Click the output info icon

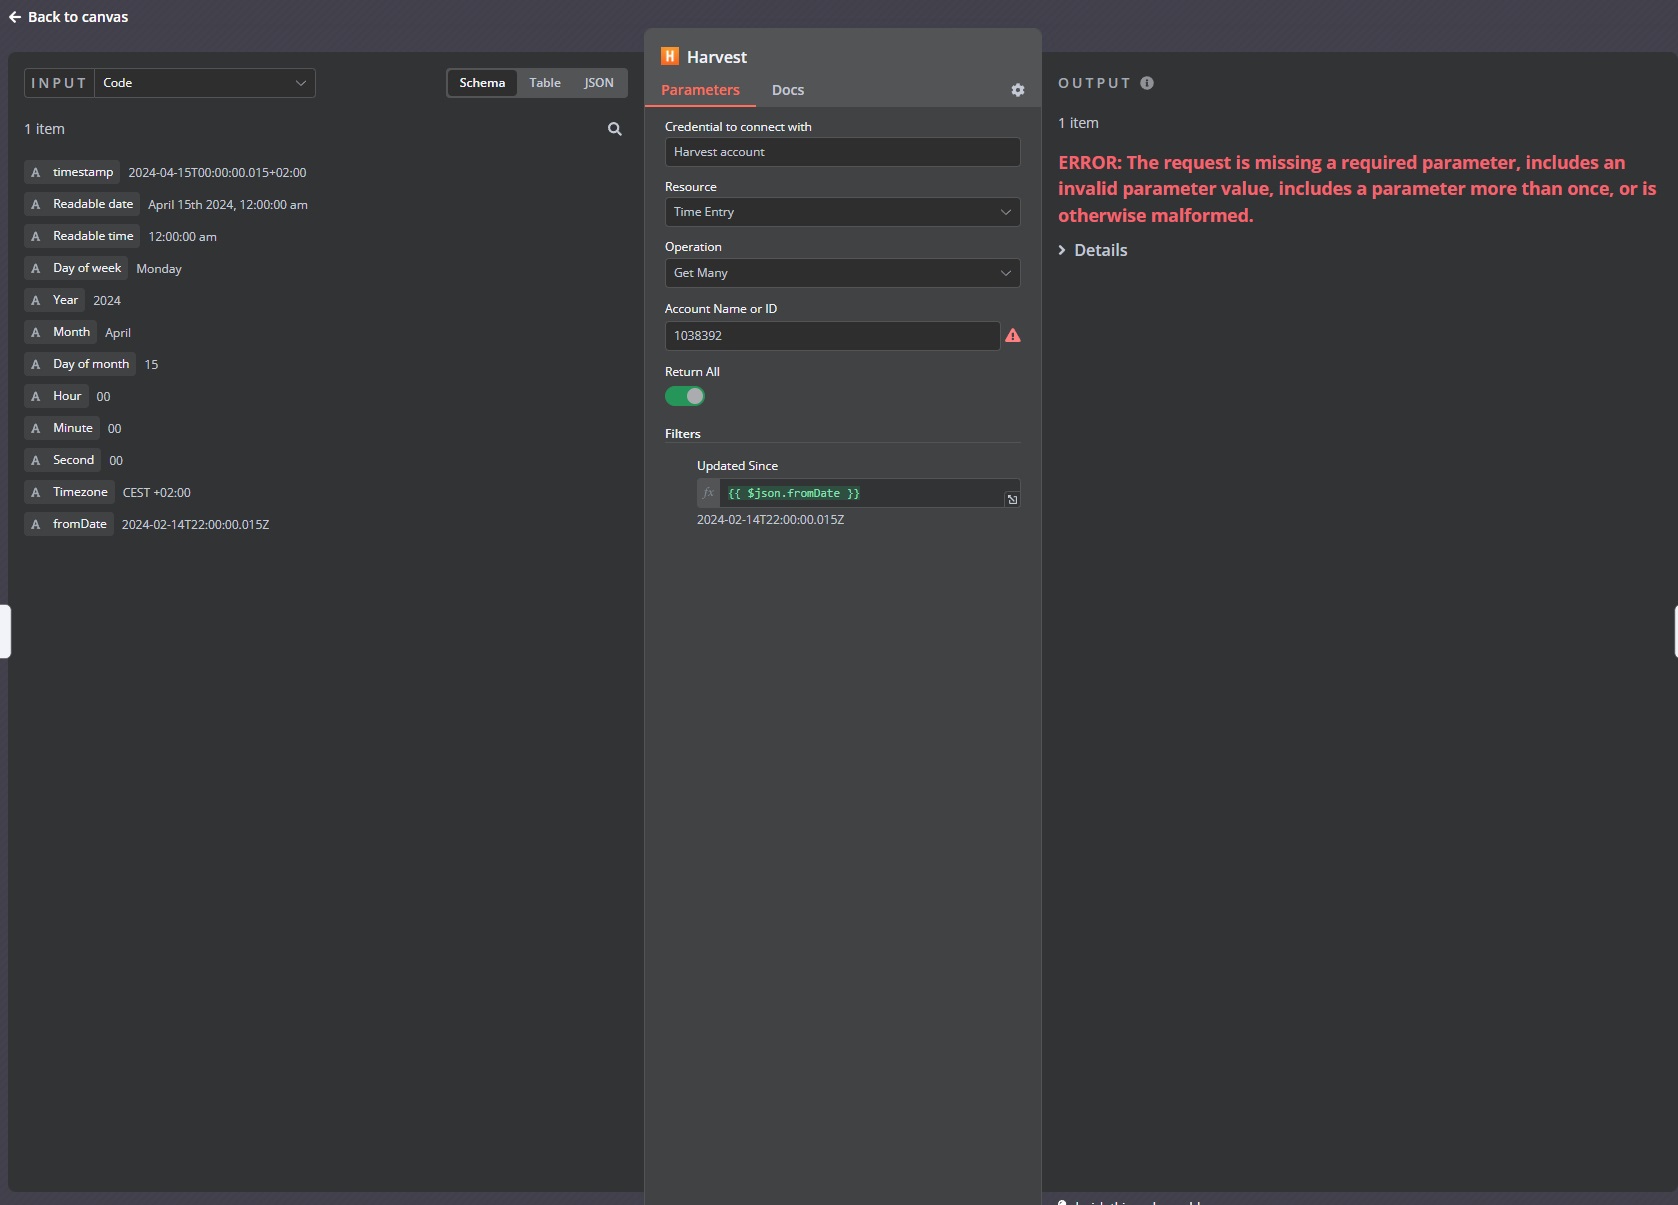(x=1147, y=83)
